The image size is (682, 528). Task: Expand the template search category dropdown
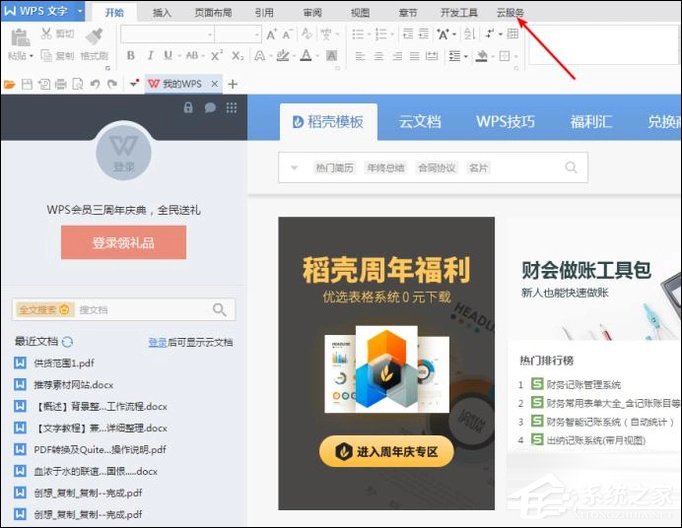click(294, 168)
